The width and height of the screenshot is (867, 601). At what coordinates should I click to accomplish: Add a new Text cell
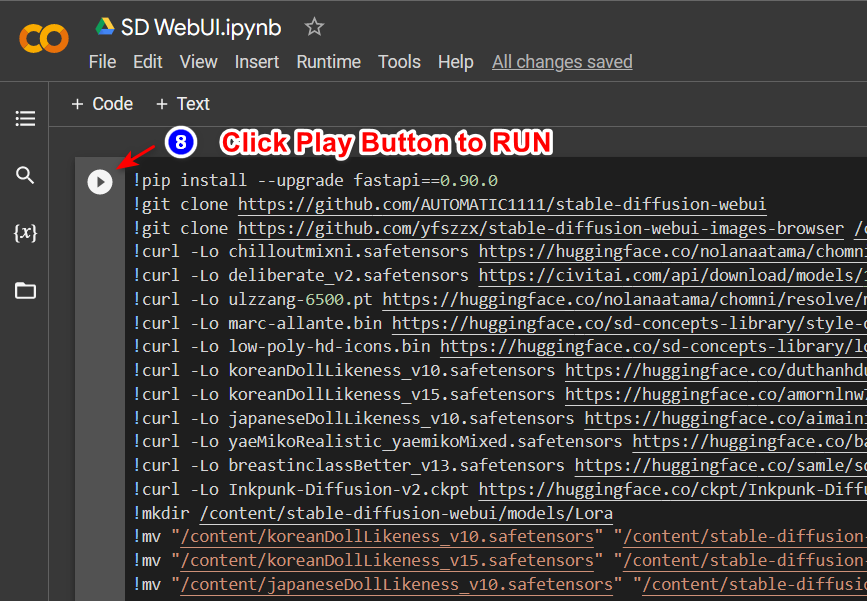[183, 104]
